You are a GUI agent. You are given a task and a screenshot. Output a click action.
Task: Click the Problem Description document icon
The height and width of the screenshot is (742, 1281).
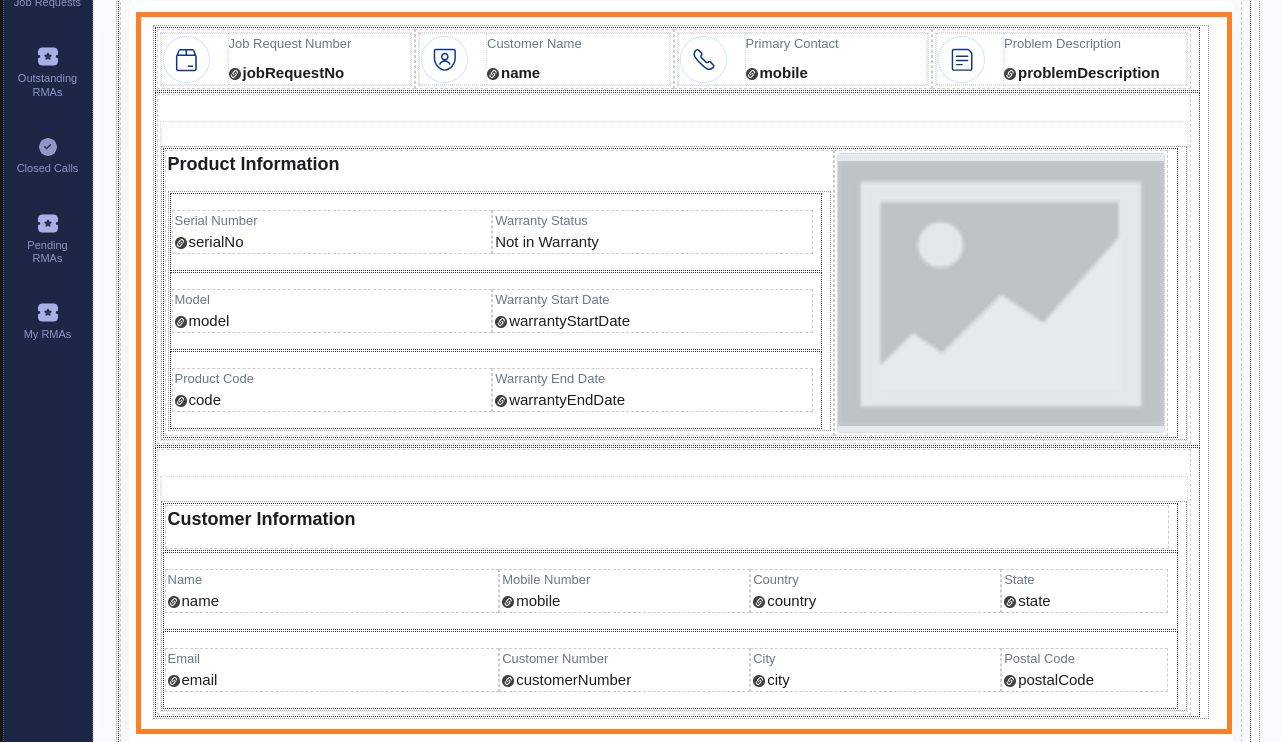click(x=961, y=60)
